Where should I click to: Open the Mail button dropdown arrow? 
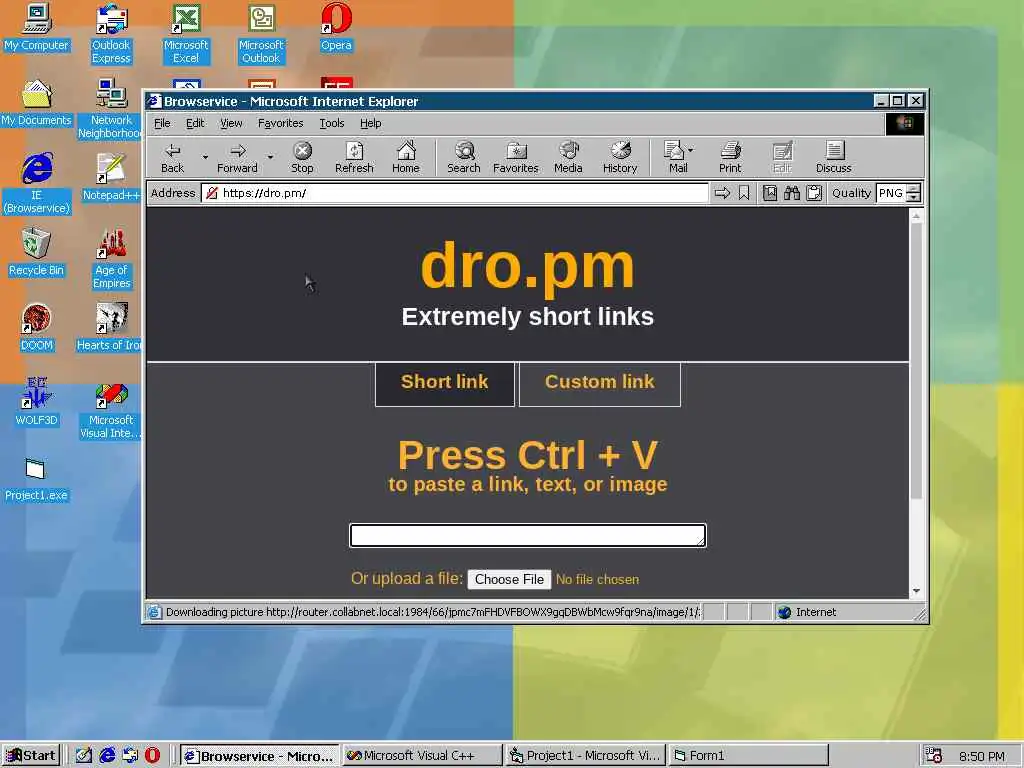[691, 150]
